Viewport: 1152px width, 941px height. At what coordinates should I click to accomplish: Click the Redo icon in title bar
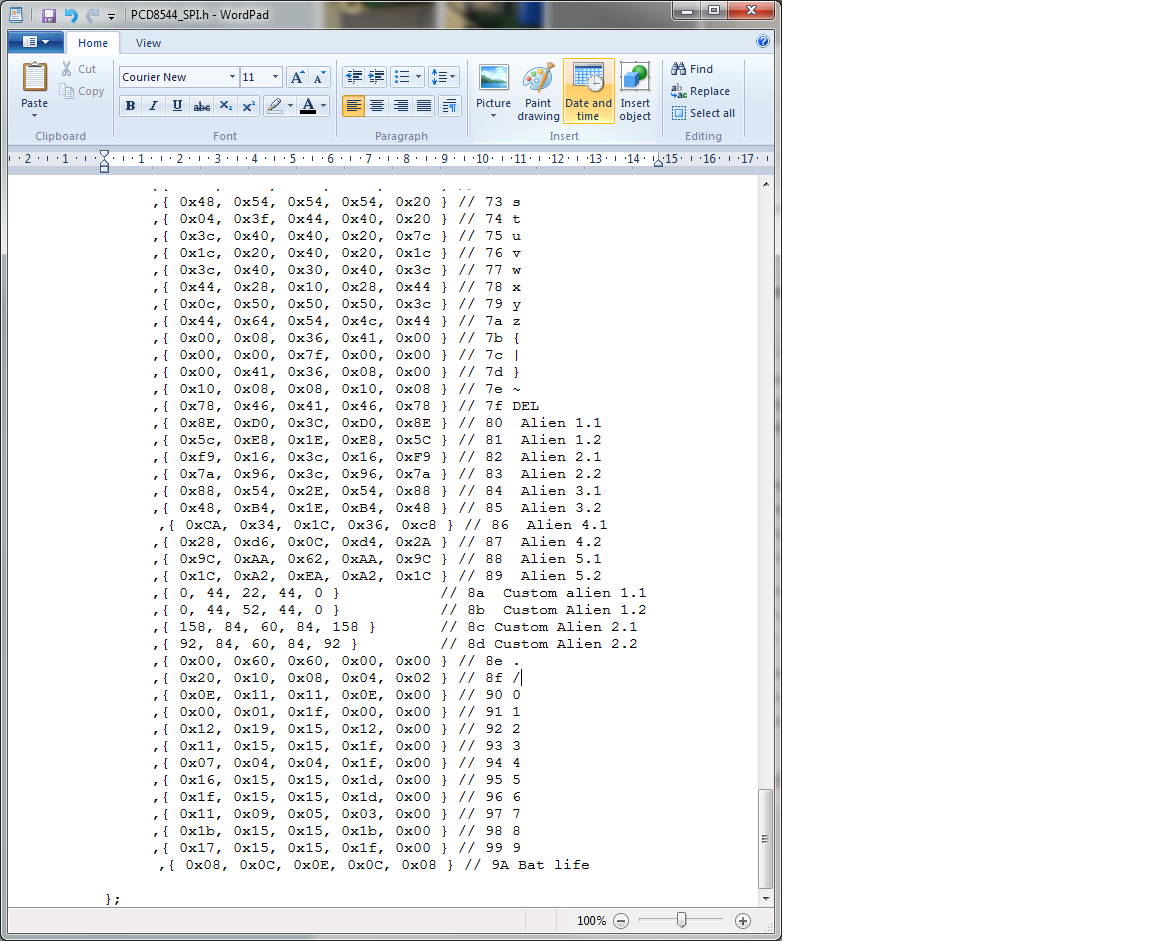pos(92,15)
